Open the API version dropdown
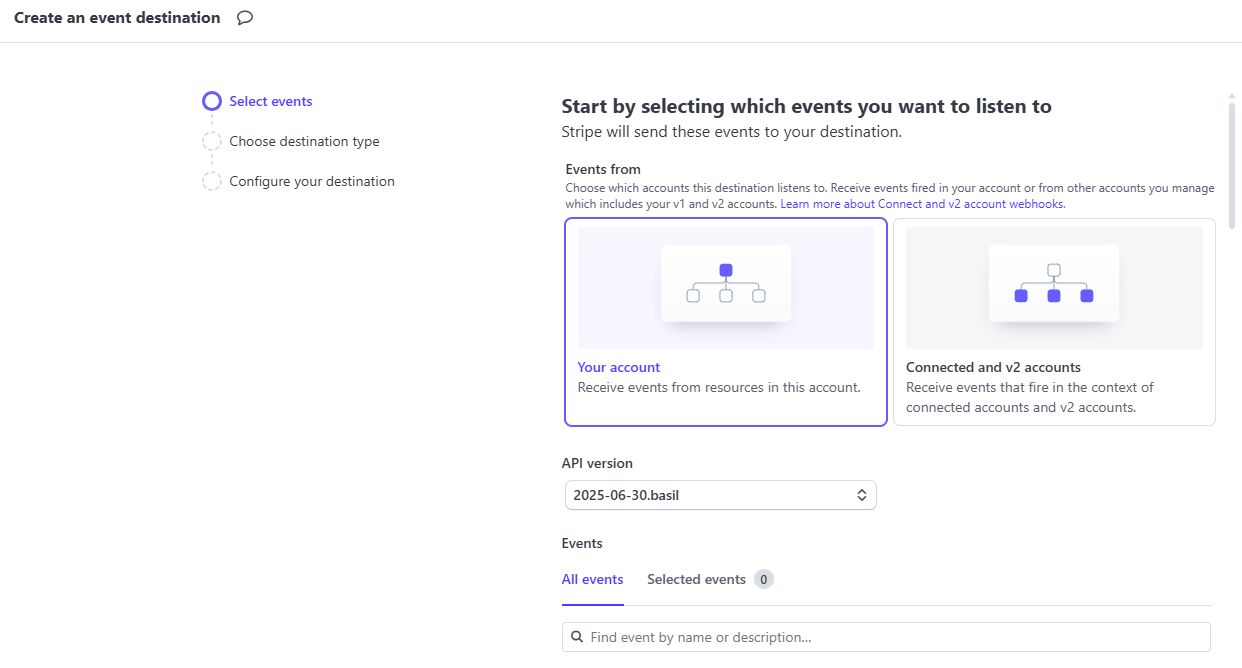 (x=719, y=495)
